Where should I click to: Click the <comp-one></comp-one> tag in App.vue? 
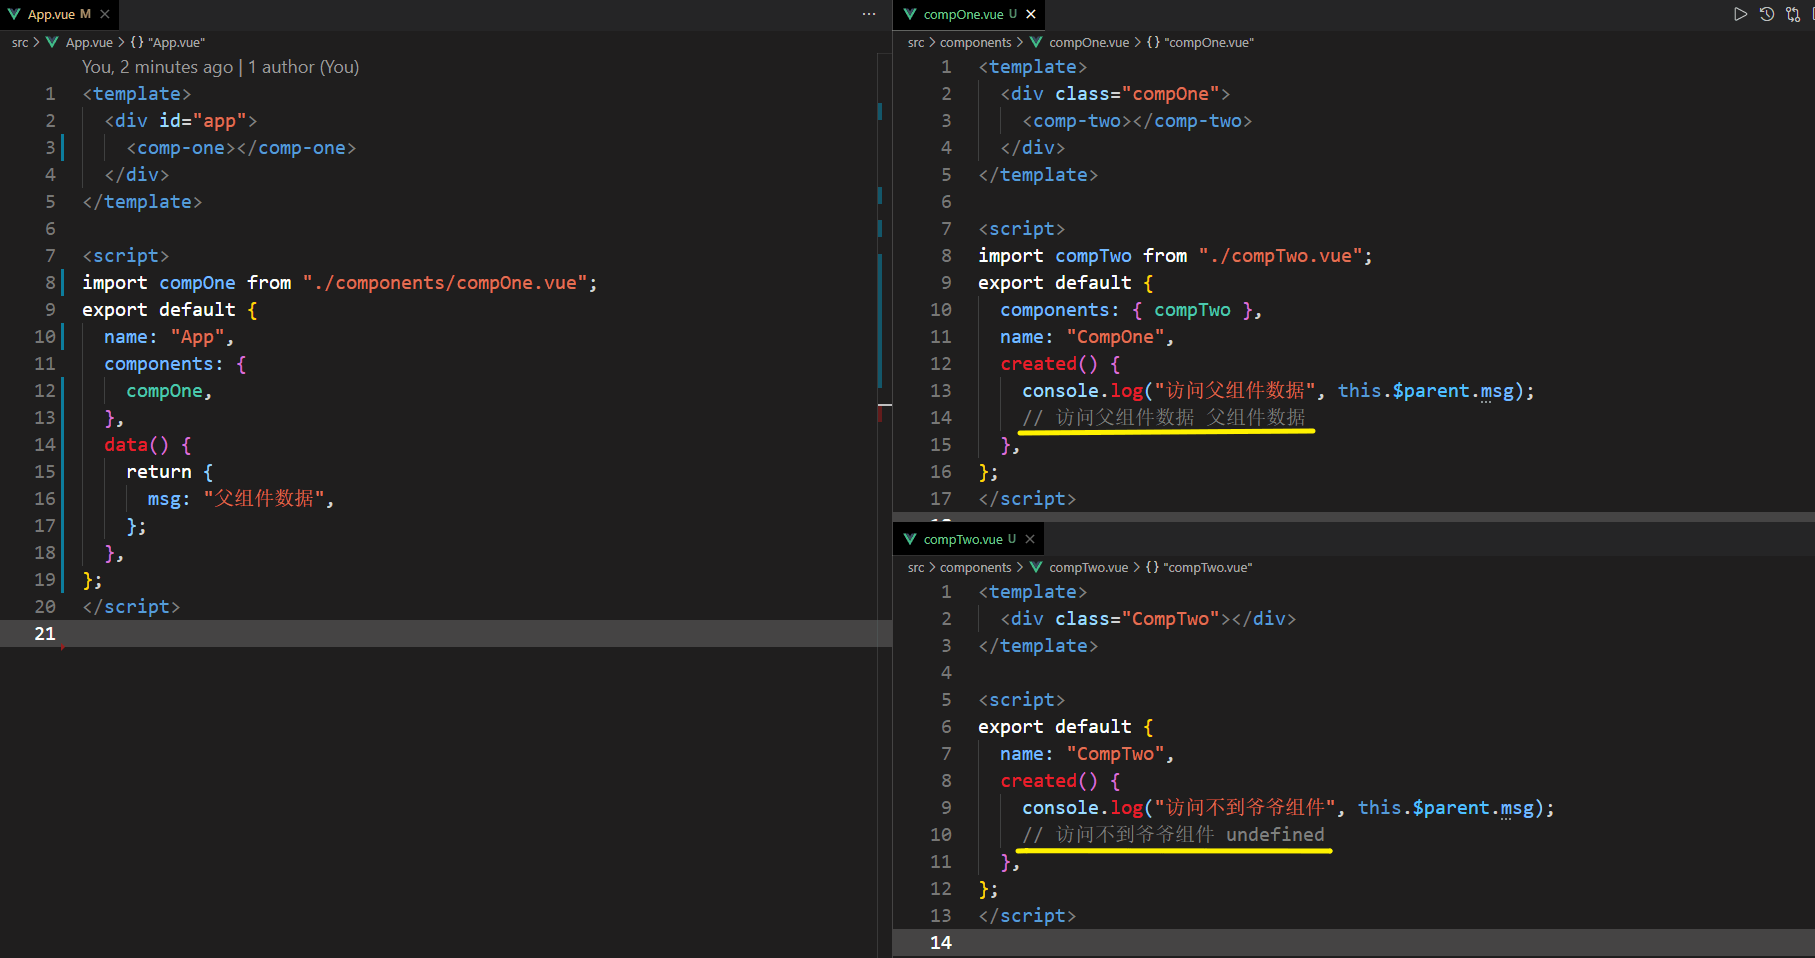click(x=241, y=148)
